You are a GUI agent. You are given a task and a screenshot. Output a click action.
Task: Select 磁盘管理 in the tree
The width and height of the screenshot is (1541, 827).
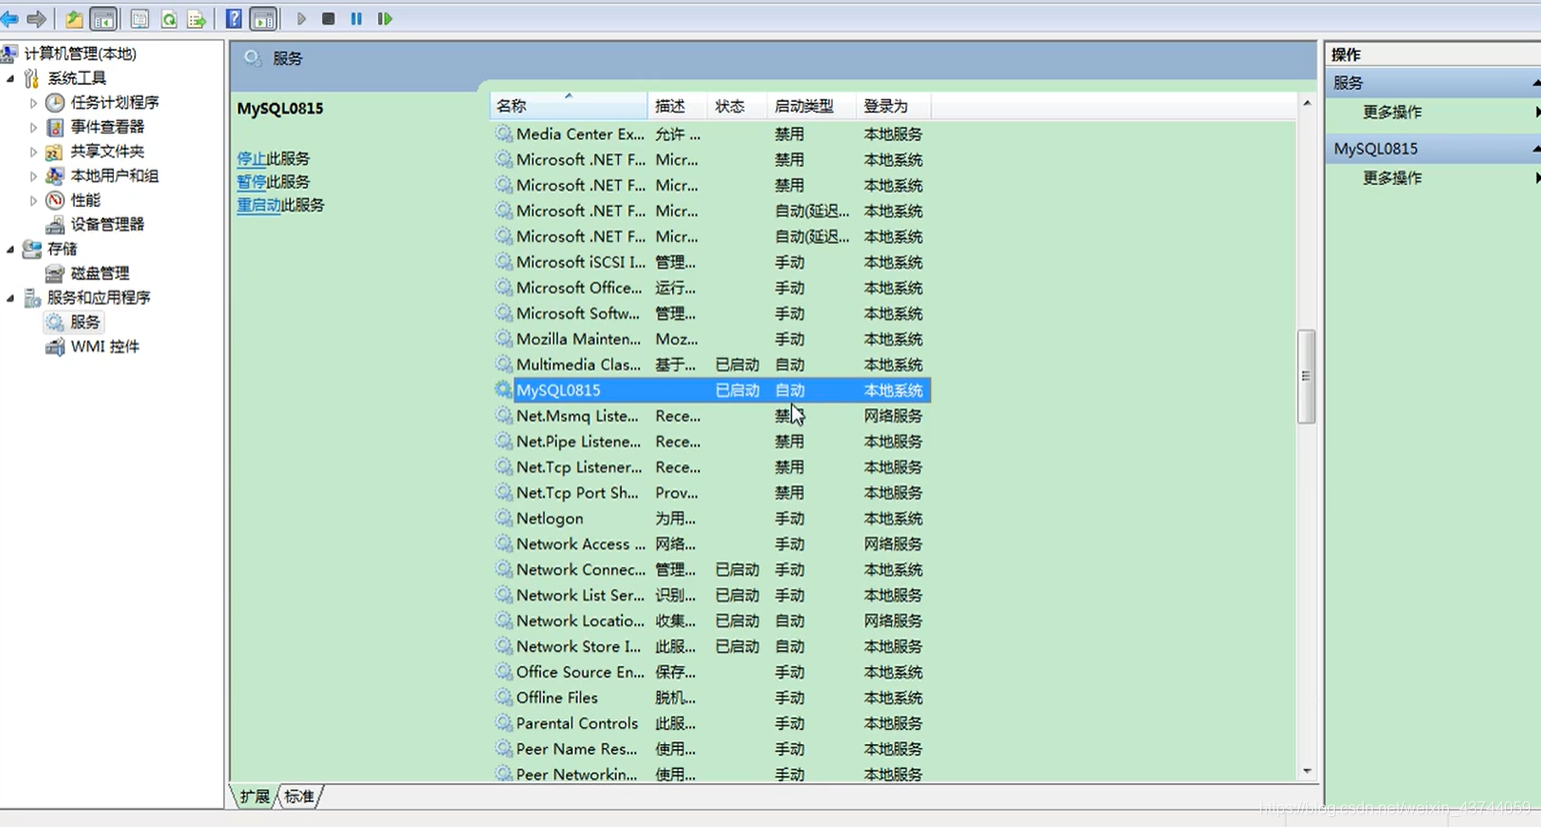pyautogui.click(x=100, y=273)
